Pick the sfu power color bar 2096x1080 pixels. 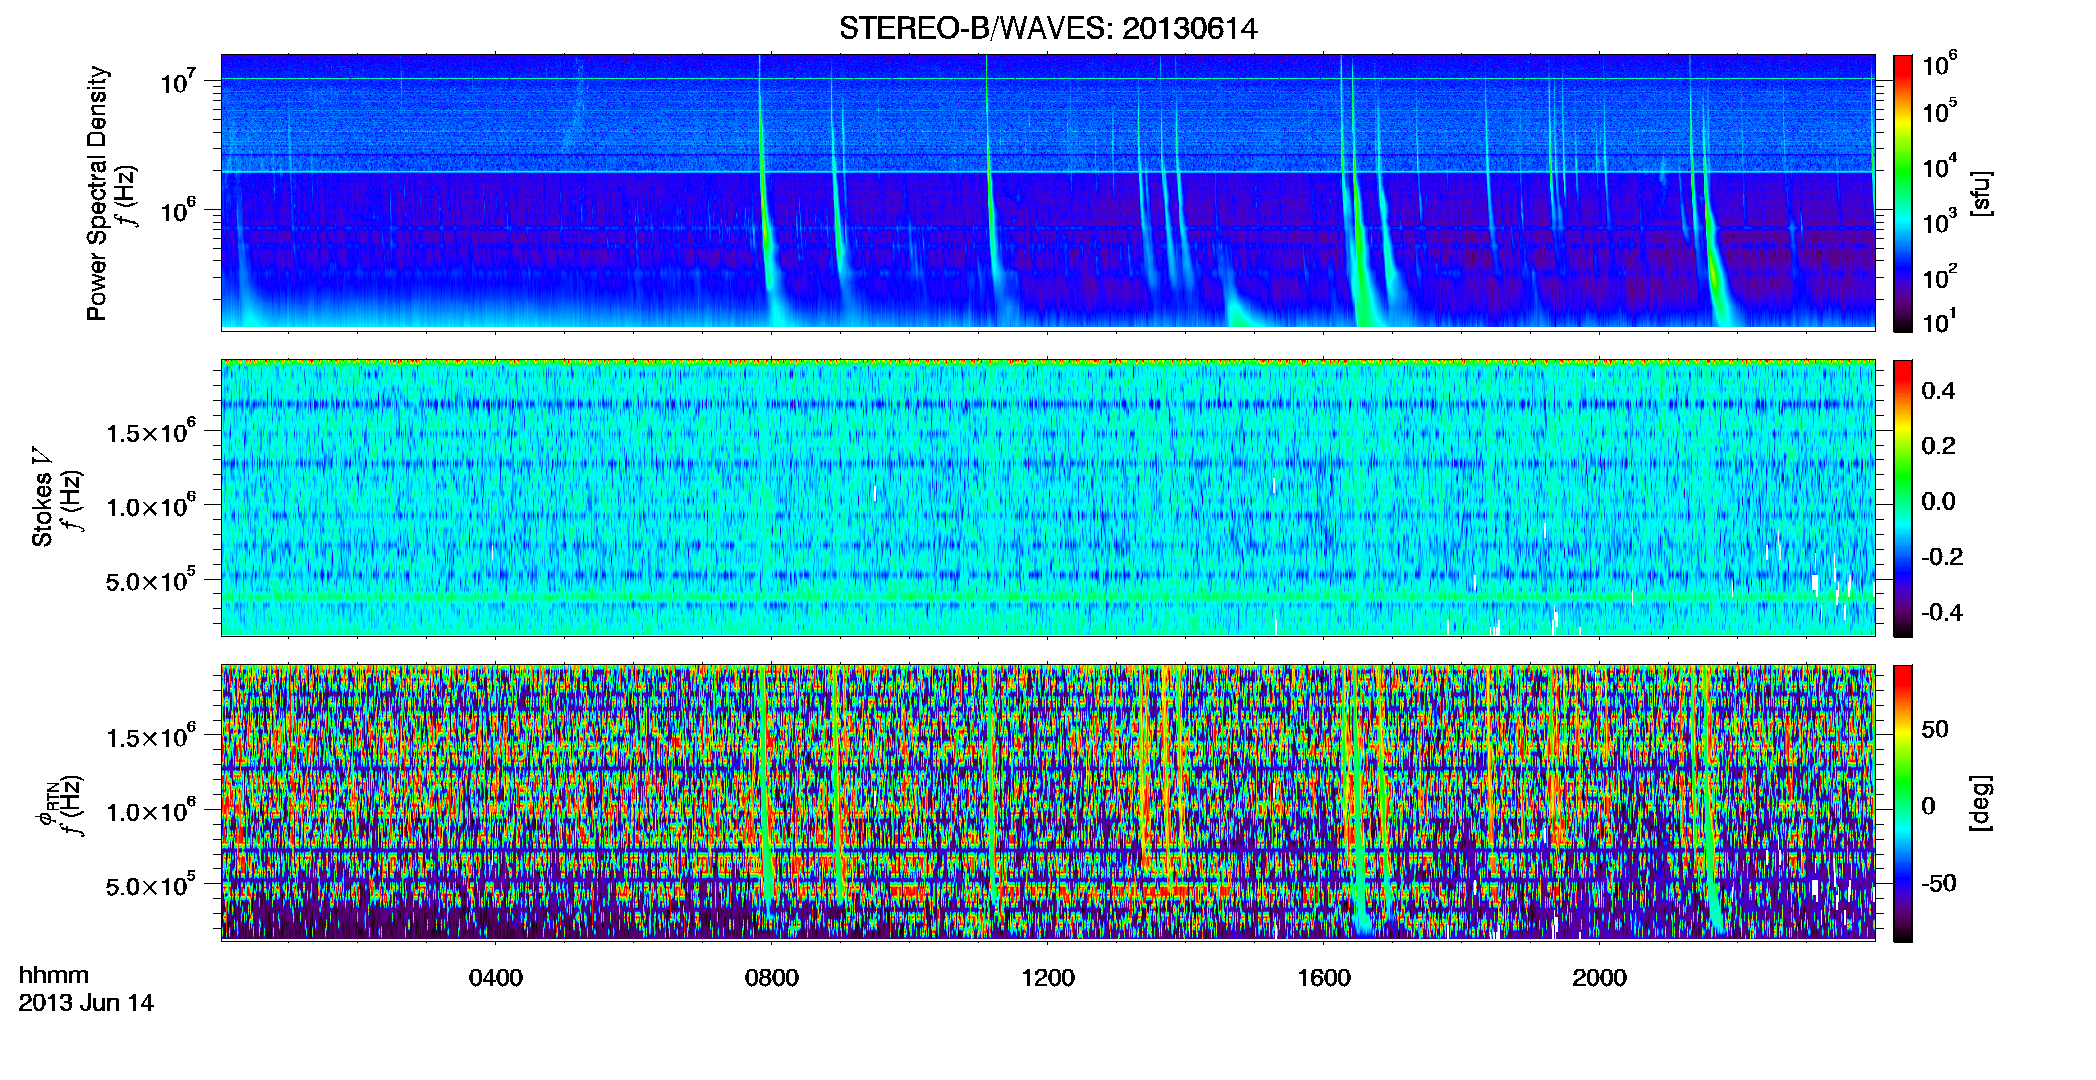[1903, 193]
